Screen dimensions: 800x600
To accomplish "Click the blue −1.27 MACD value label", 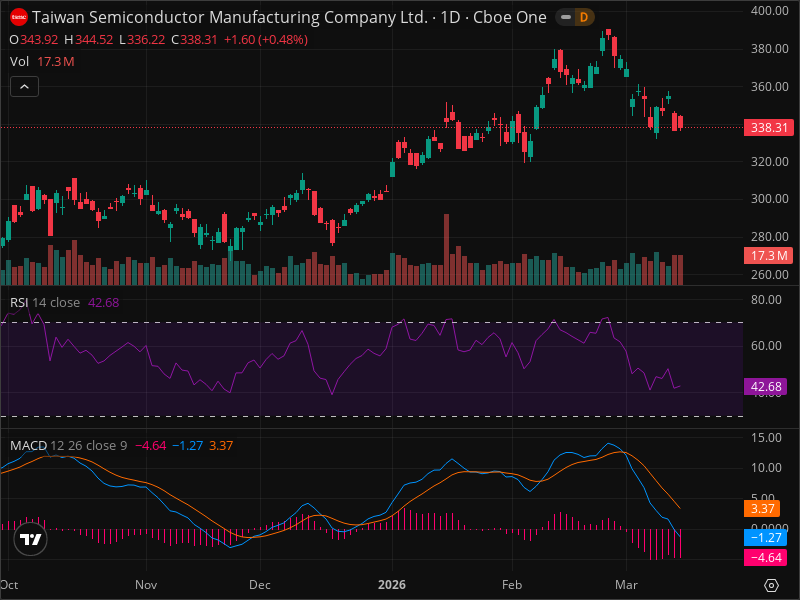I will point(765,538).
